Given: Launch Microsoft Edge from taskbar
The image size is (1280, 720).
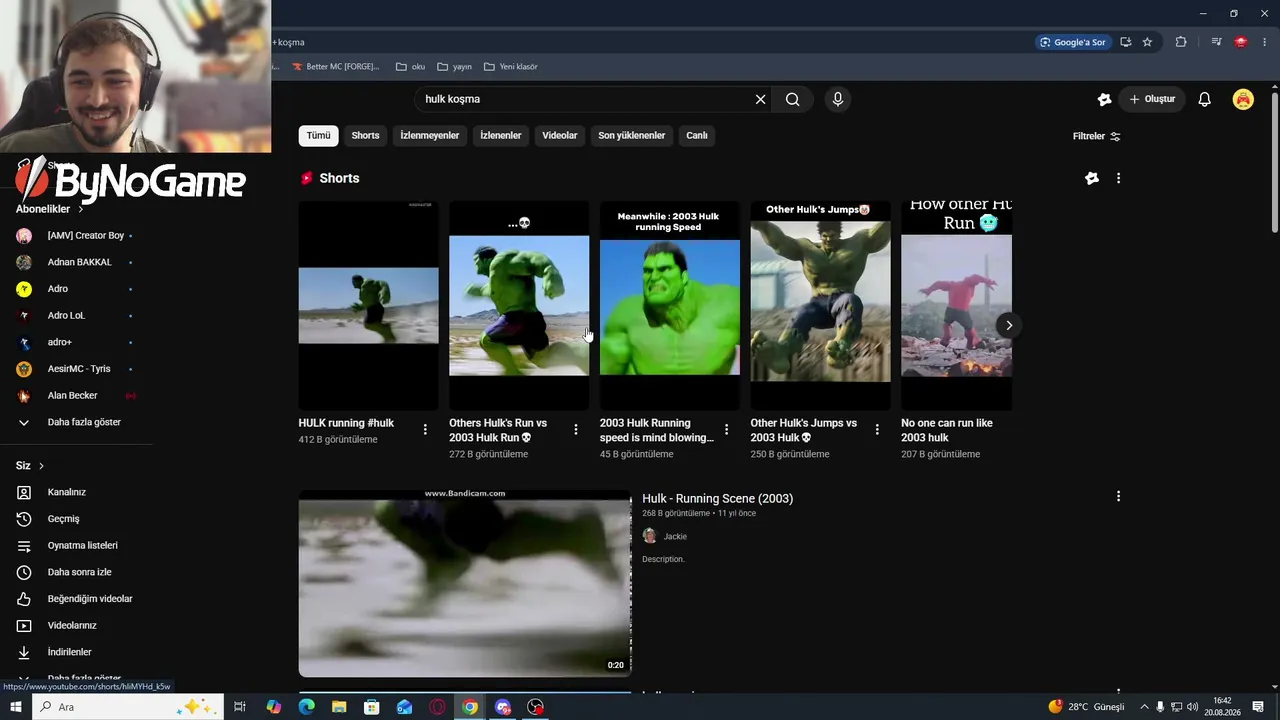Looking at the screenshot, I should 306,707.
